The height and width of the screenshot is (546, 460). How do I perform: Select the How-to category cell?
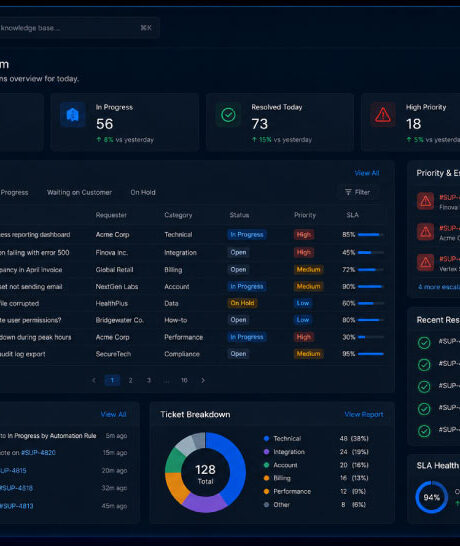(x=176, y=320)
